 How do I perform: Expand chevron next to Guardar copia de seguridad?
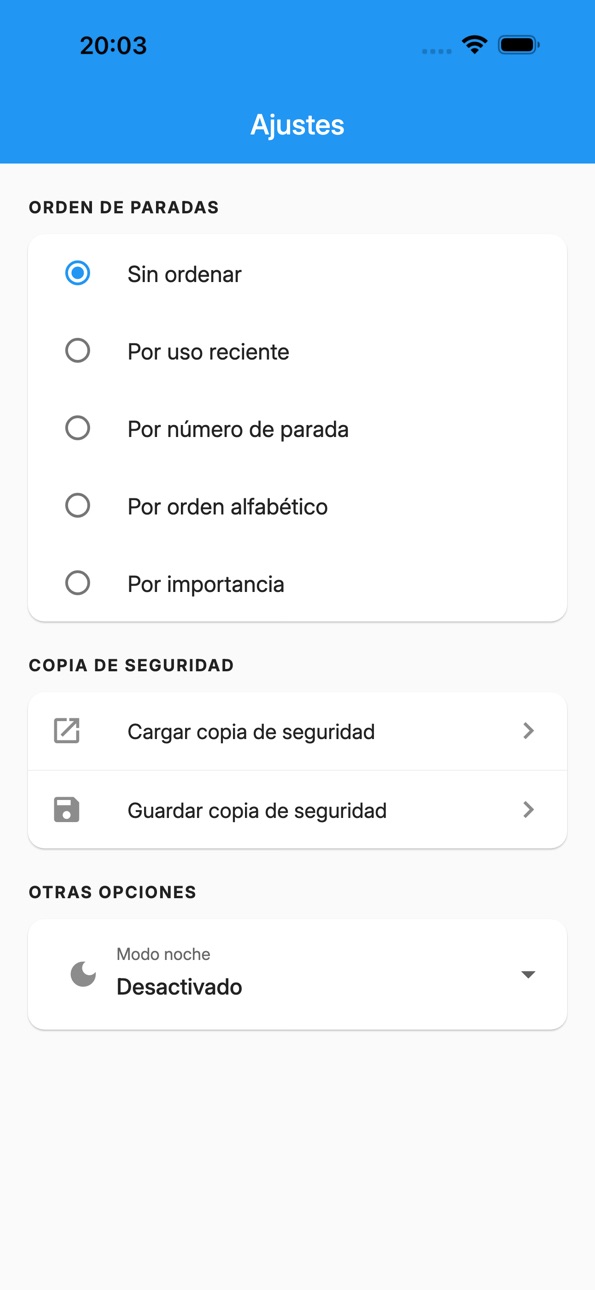click(x=529, y=810)
